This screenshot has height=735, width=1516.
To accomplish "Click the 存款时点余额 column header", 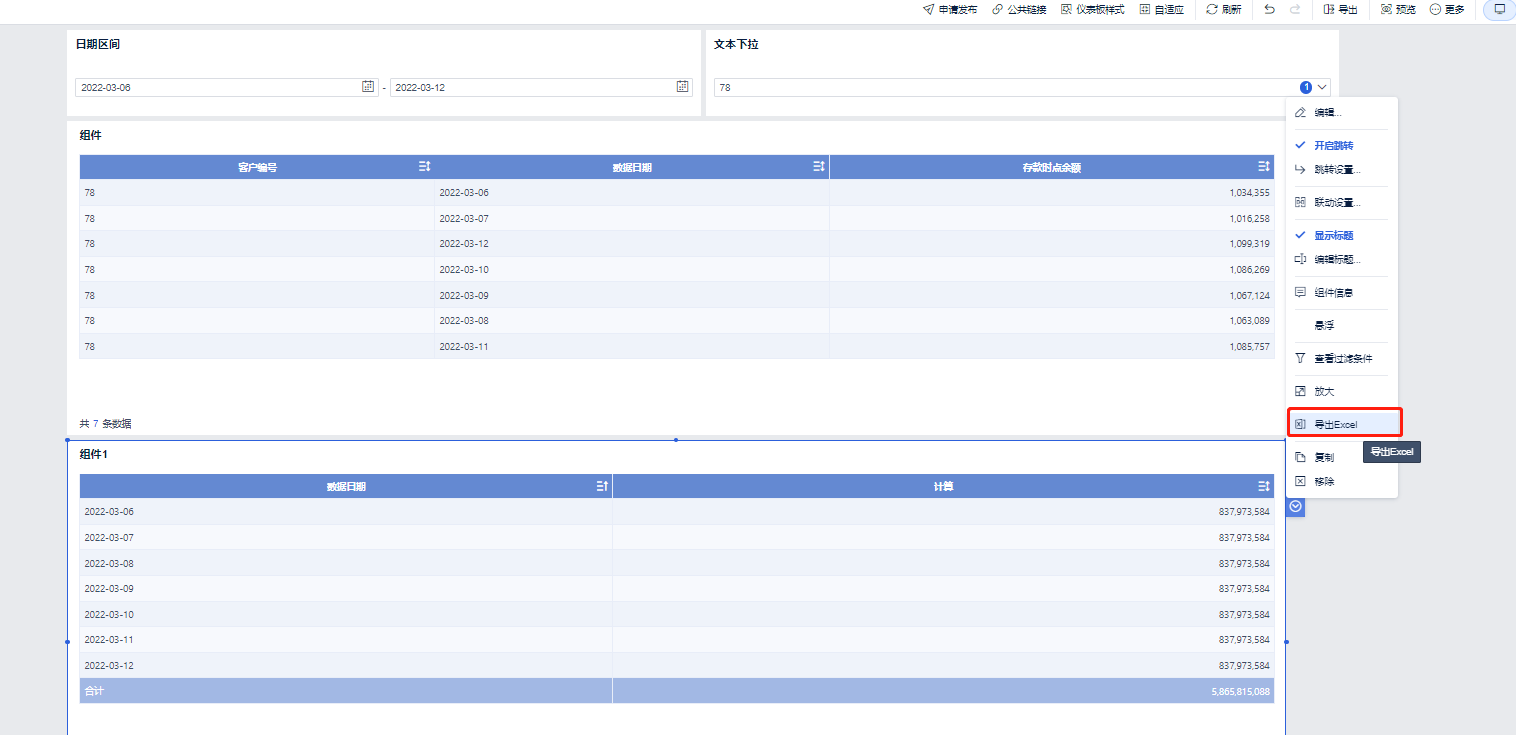I will [1052, 168].
